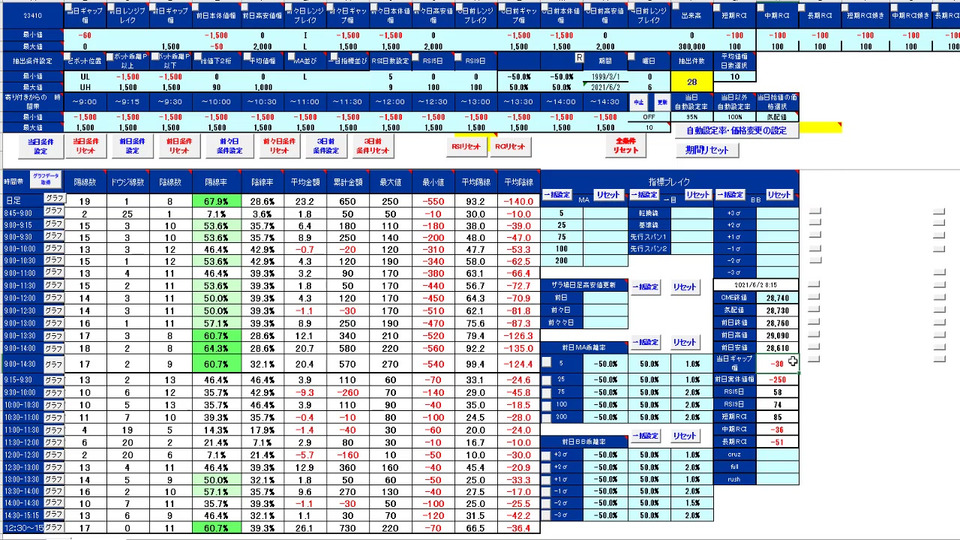Tick the +3σ checkbox in 前日BB乖離率

coord(546,456)
